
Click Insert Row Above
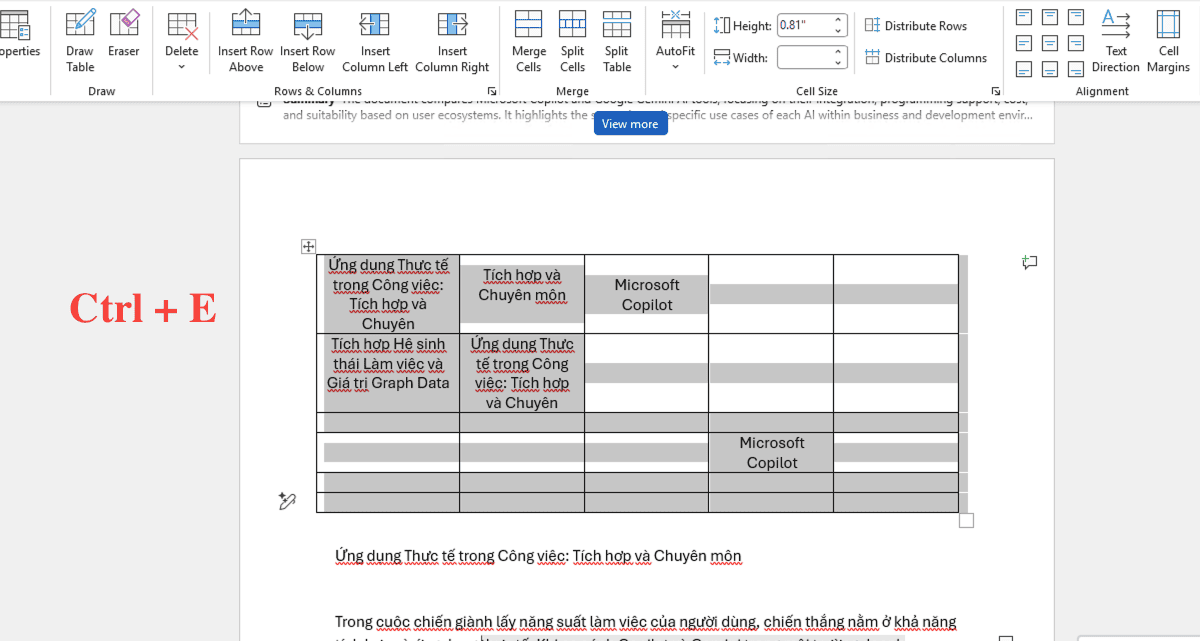coord(246,41)
